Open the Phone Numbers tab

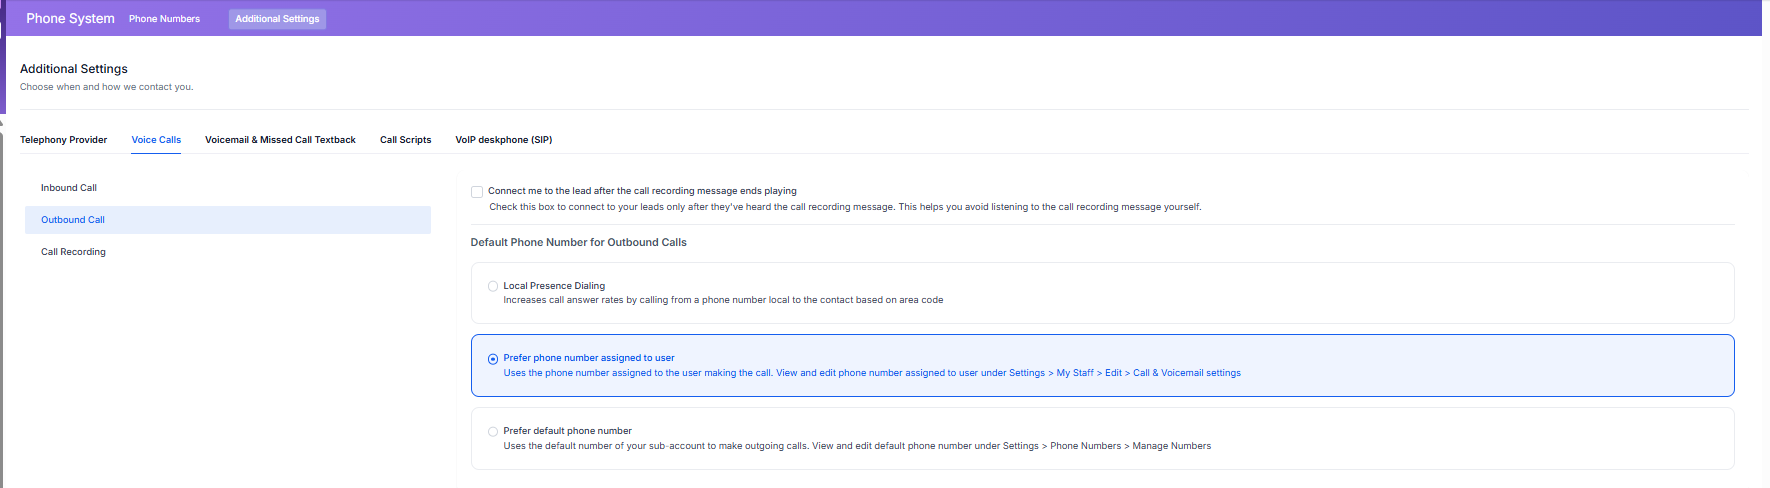[164, 19]
